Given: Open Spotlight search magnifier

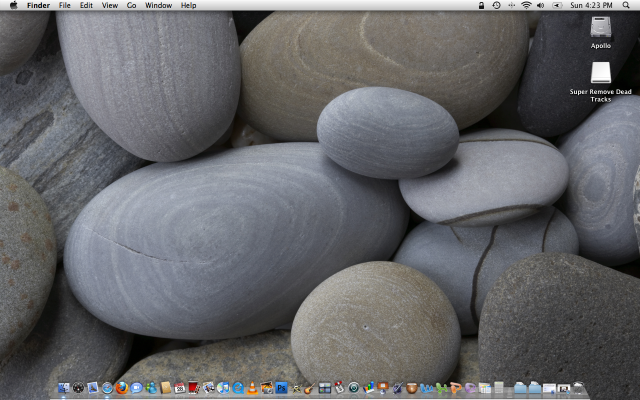Looking at the screenshot, I should 627,6.
